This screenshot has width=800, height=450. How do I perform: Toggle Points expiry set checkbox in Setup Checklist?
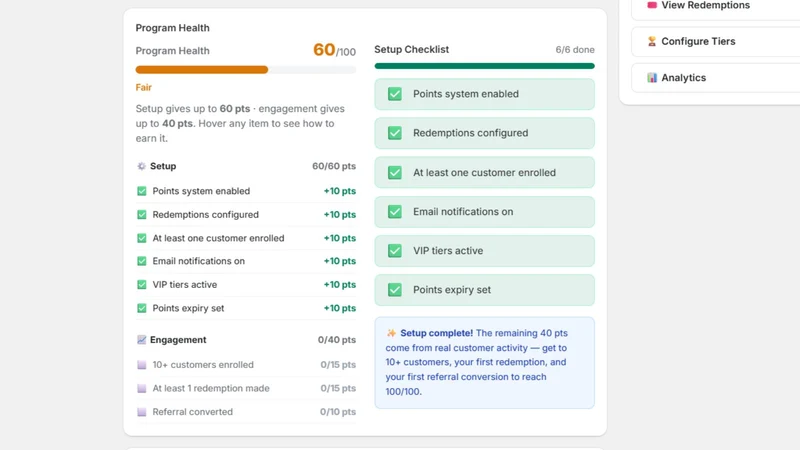coord(394,290)
